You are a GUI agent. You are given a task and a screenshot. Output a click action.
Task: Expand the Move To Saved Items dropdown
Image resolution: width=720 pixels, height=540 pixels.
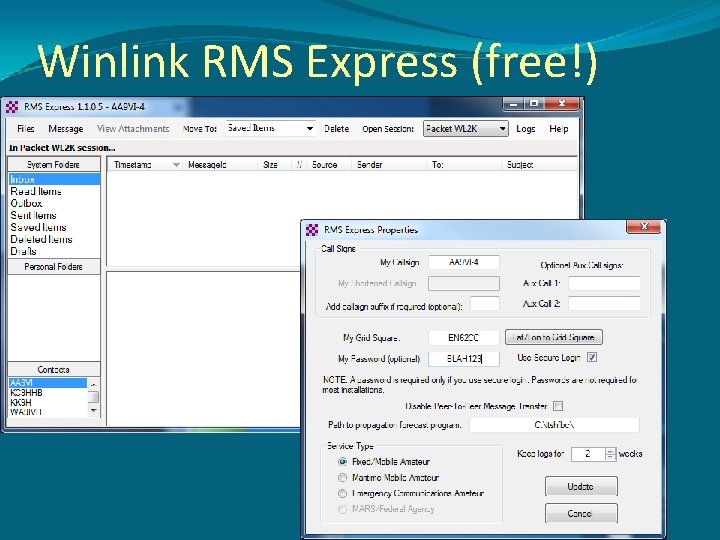pos(310,129)
